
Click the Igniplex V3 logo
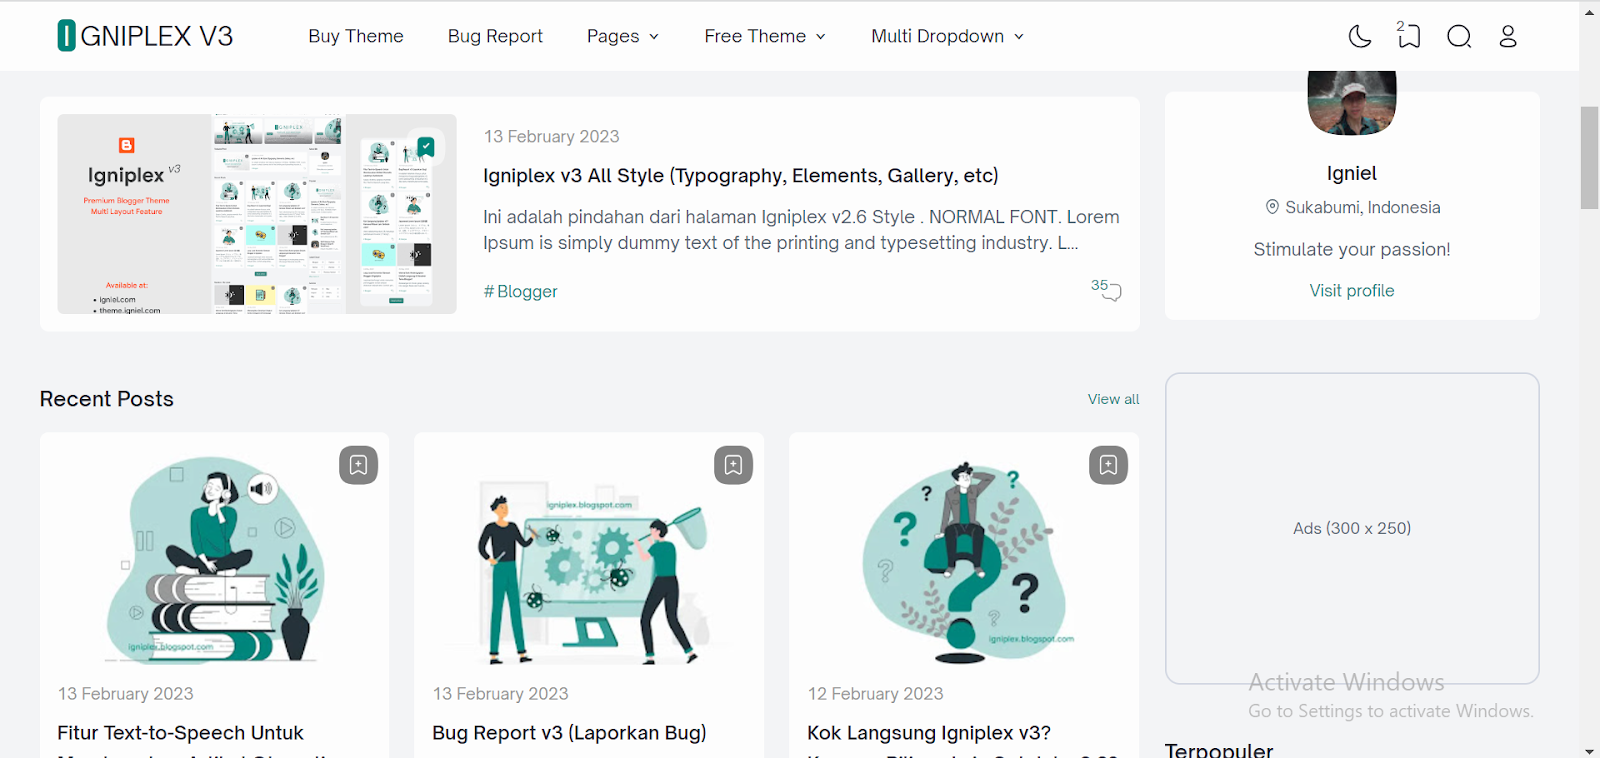click(x=145, y=36)
